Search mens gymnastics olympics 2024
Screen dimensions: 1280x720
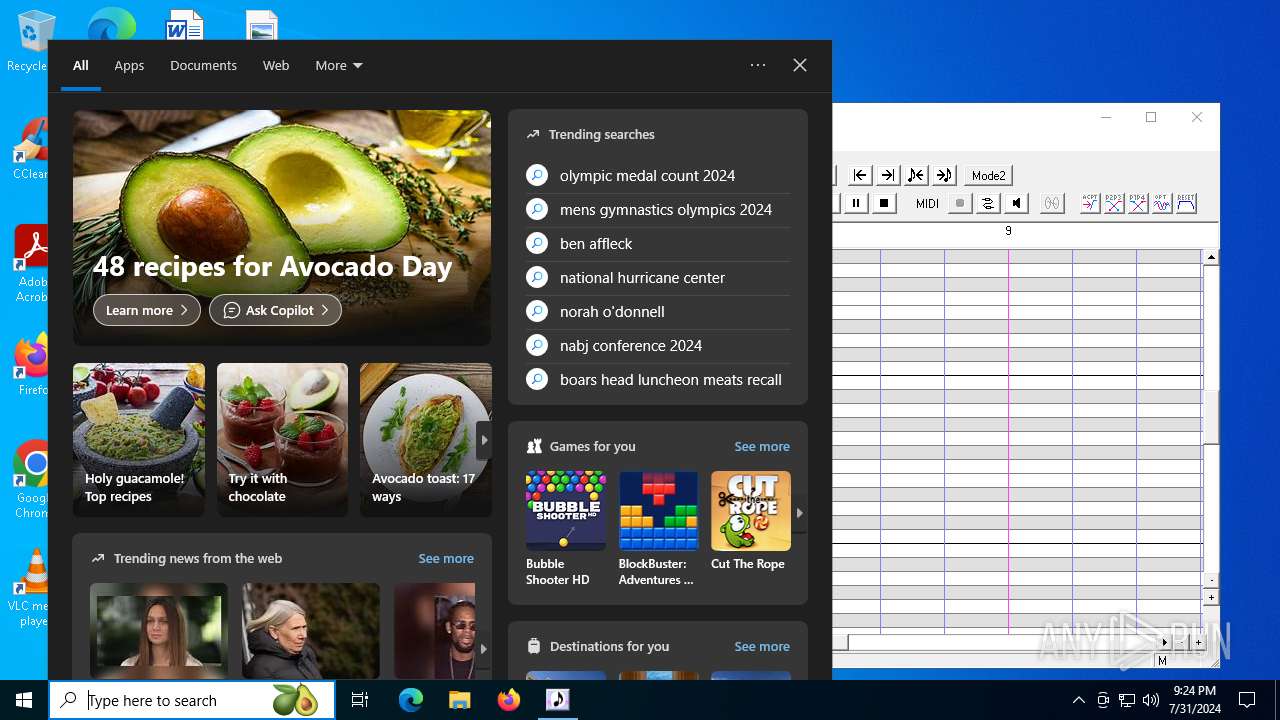tap(658, 209)
